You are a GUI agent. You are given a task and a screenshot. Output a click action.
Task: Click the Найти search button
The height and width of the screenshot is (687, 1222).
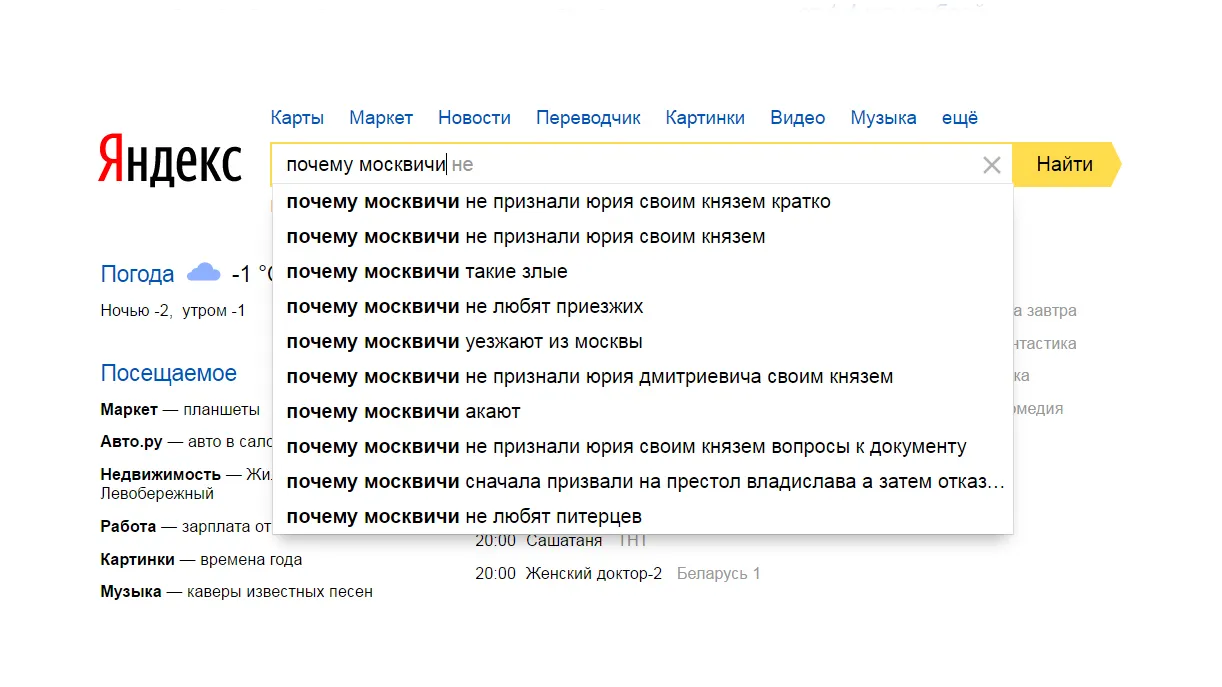1066,165
